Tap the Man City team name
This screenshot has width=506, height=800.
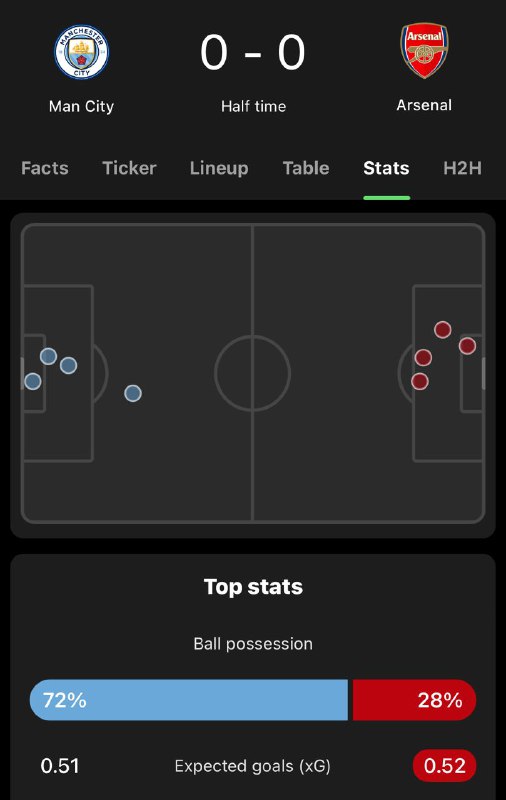click(82, 107)
